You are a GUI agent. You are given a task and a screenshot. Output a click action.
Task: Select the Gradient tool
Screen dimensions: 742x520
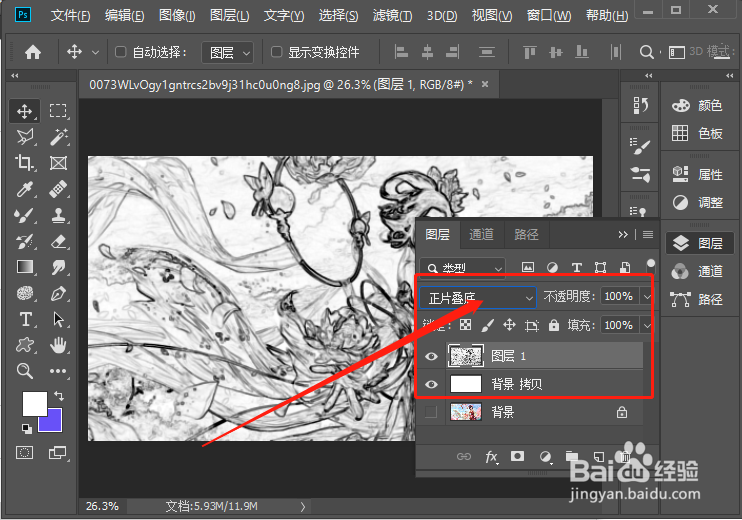coord(25,267)
